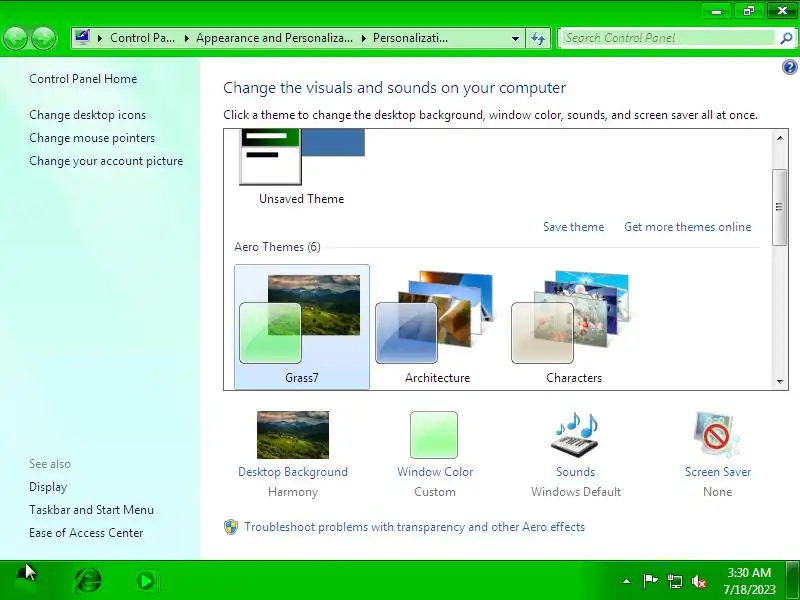800x600 pixels.
Task: Select the Grass7 theme
Action: [302, 327]
